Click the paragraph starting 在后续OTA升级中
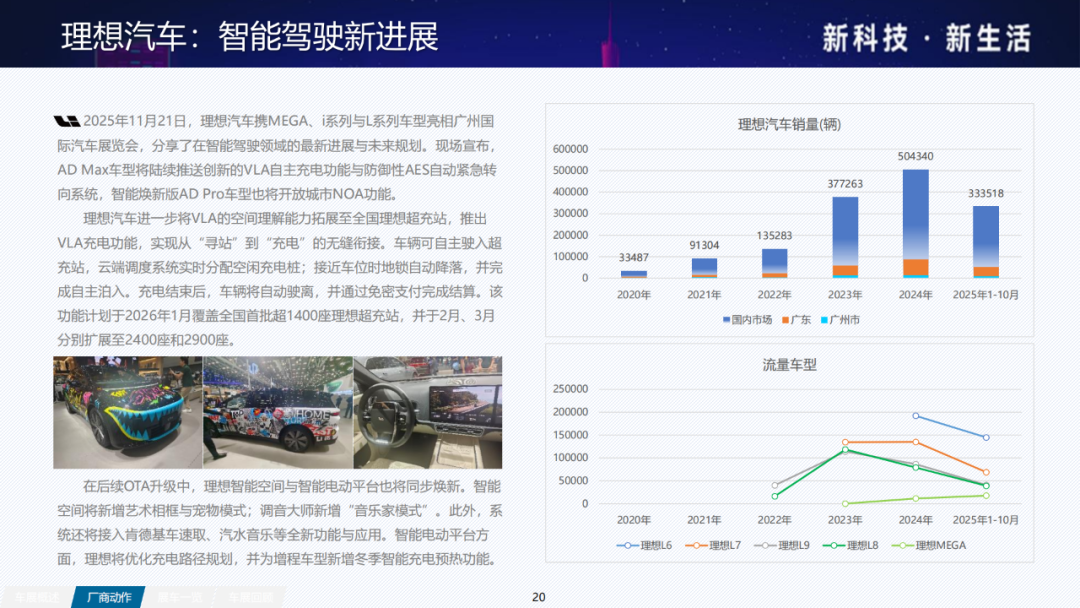Screen dimensions: 1080x608 tap(280, 523)
